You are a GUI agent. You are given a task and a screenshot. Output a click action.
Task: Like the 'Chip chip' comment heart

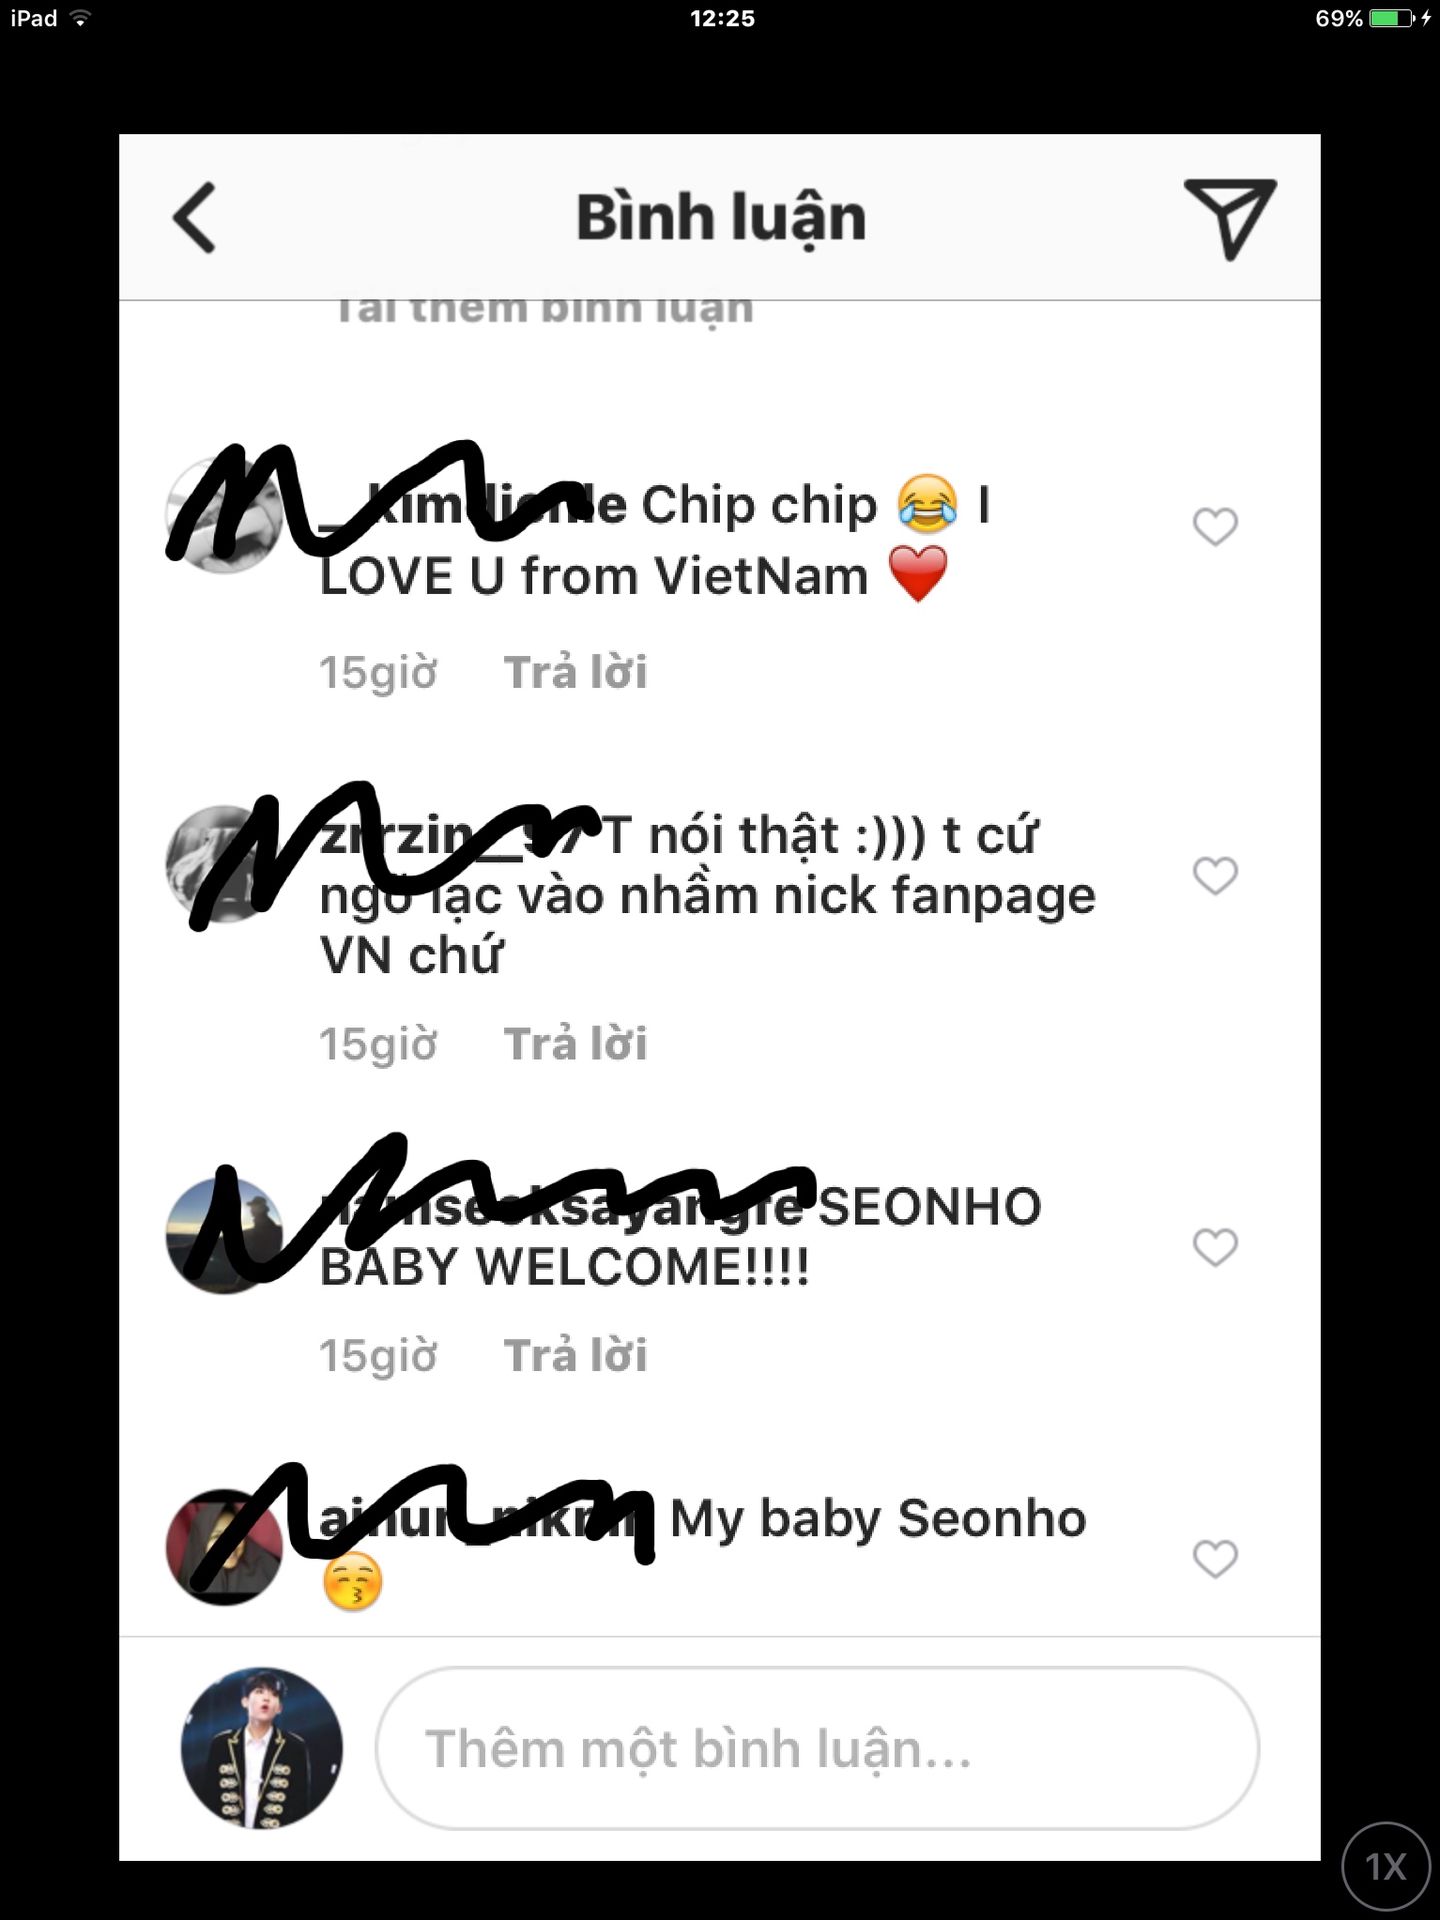click(x=1215, y=527)
